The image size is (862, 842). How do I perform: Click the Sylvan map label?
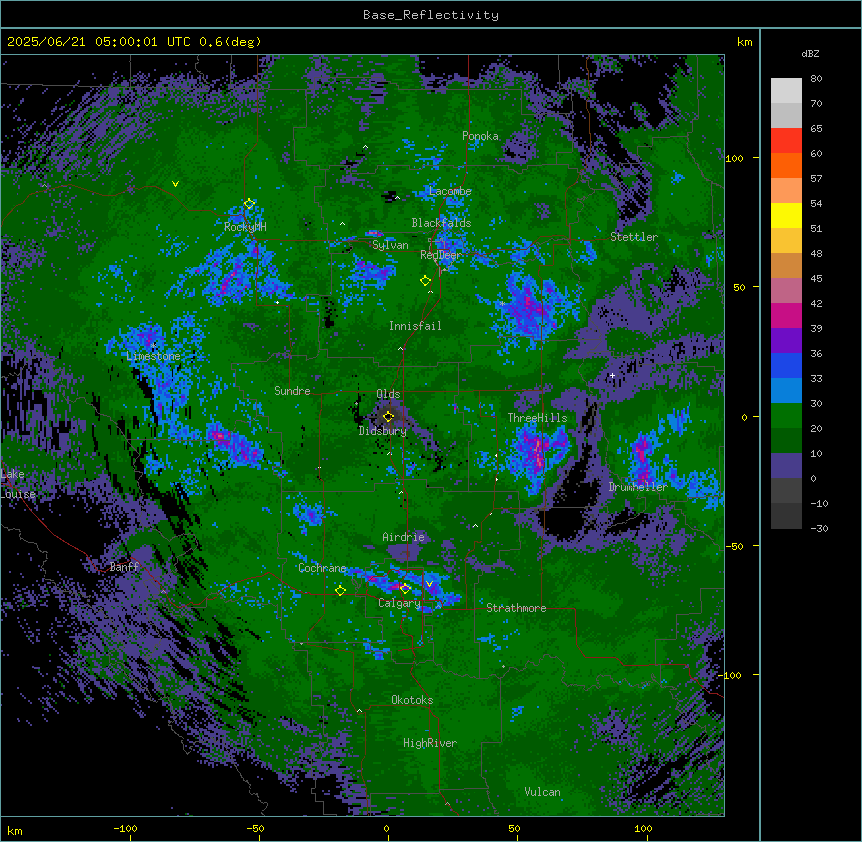(x=390, y=245)
